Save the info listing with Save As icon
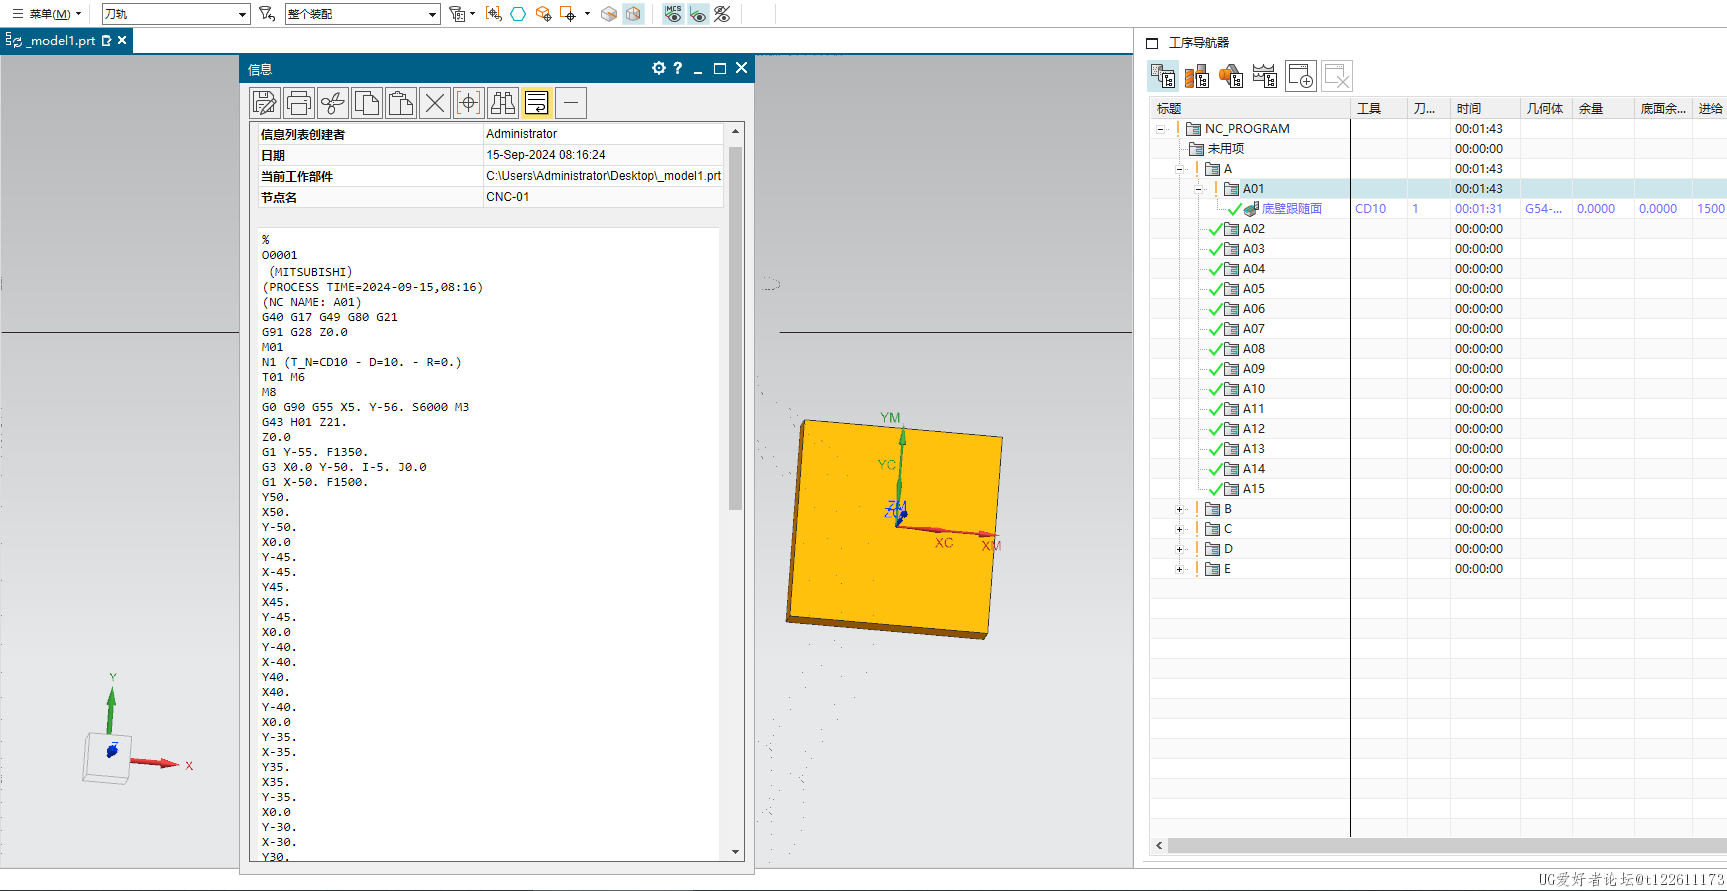The image size is (1727, 891). tap(265, 103)
